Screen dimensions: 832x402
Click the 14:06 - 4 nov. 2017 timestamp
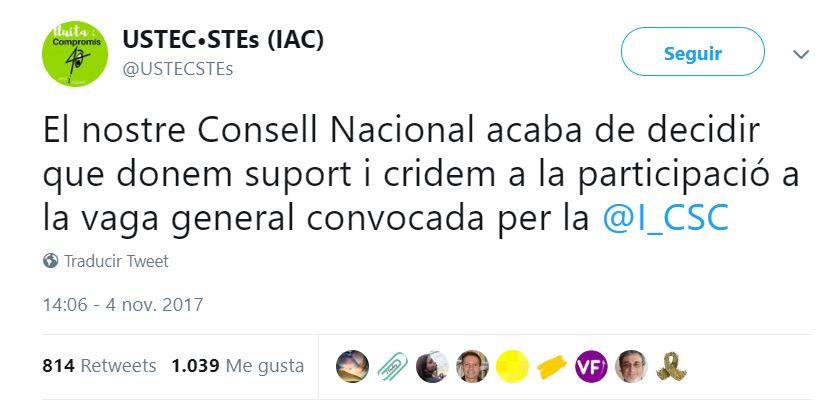pos(123,304)
